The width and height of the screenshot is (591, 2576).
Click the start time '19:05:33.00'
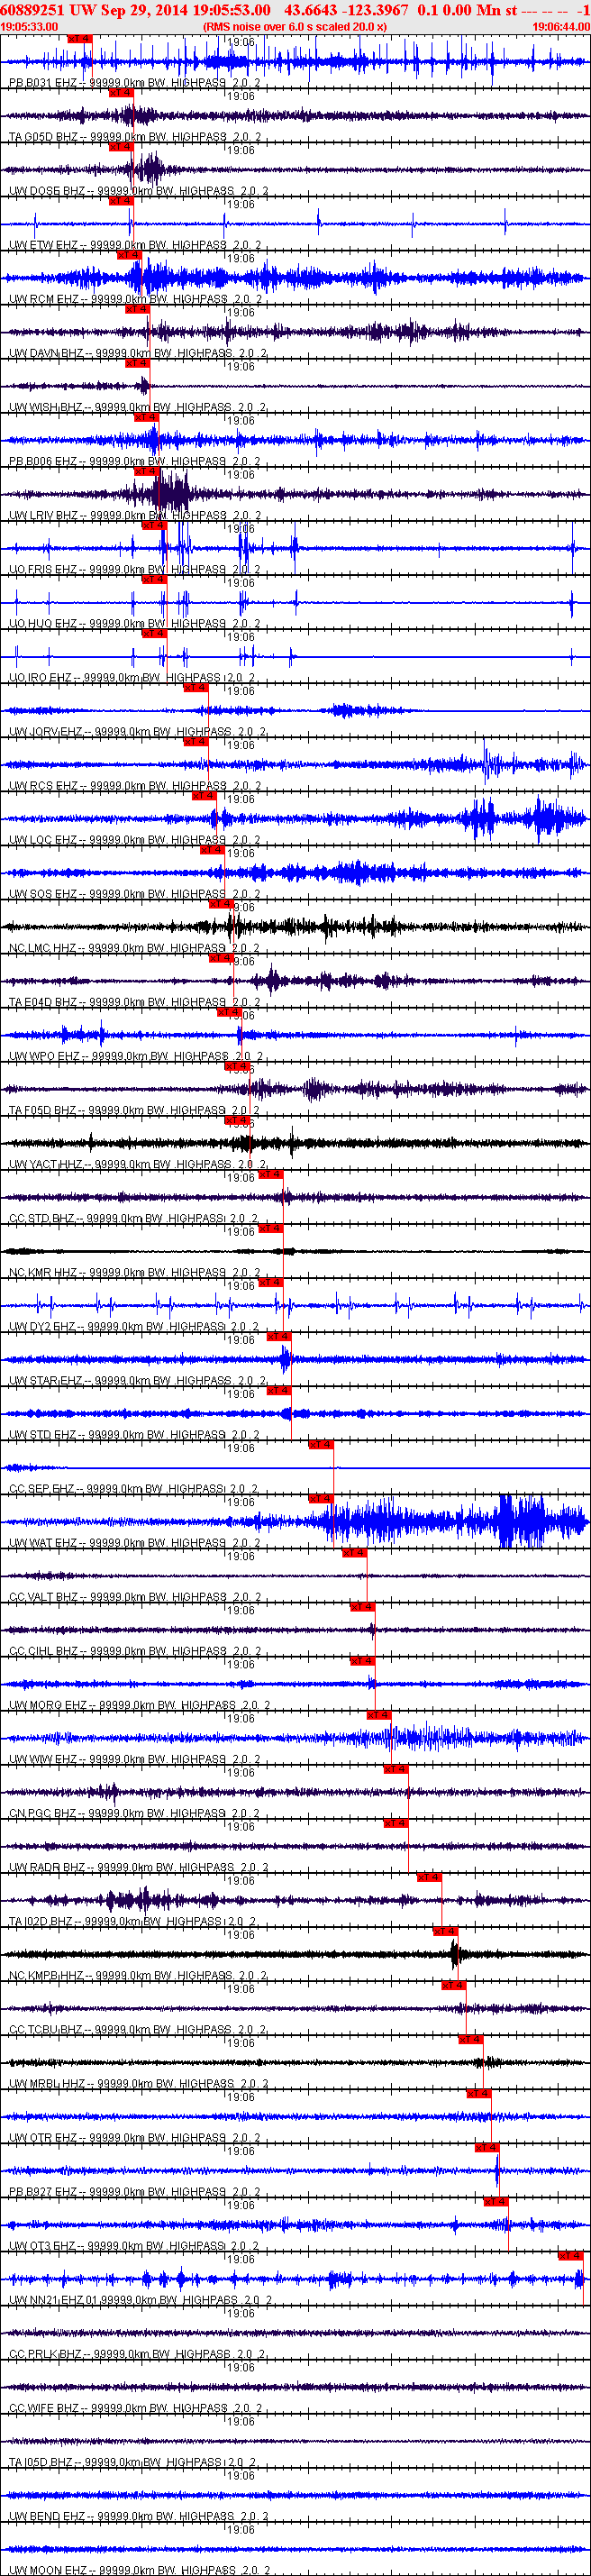click(30, 27)
